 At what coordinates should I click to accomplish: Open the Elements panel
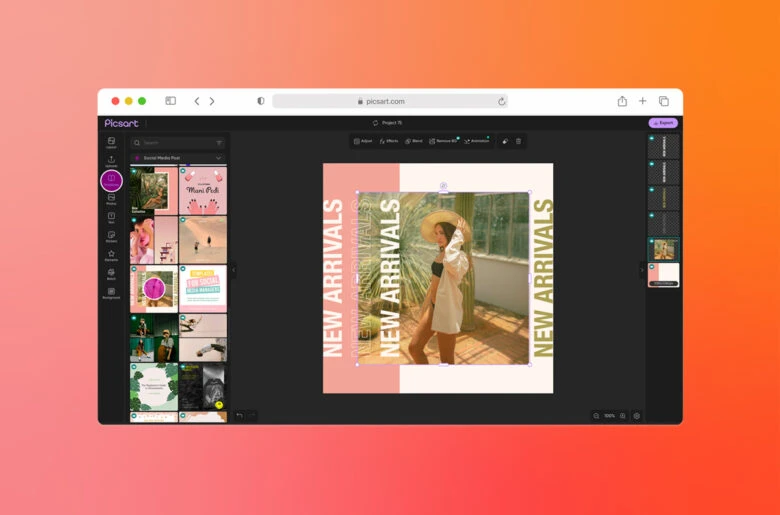pyautogui.click(x=111, y=256)
